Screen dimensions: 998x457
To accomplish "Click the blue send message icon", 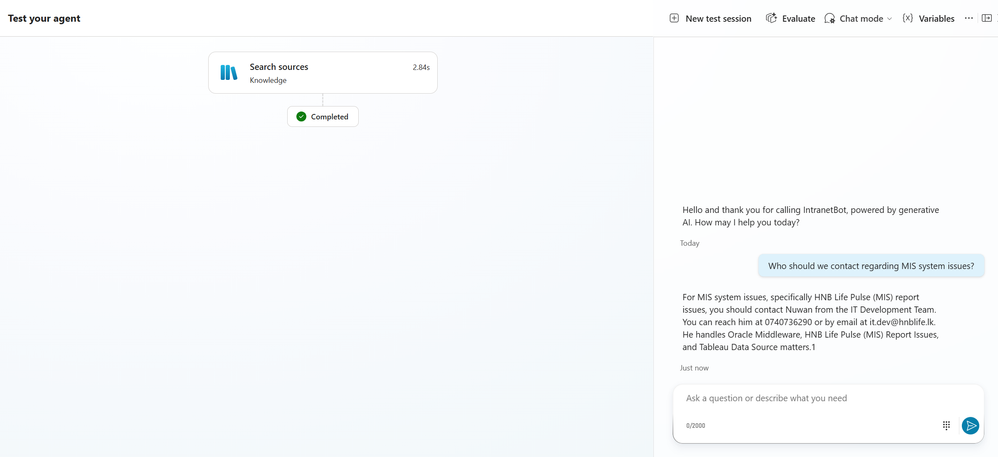I will point(970,425).
